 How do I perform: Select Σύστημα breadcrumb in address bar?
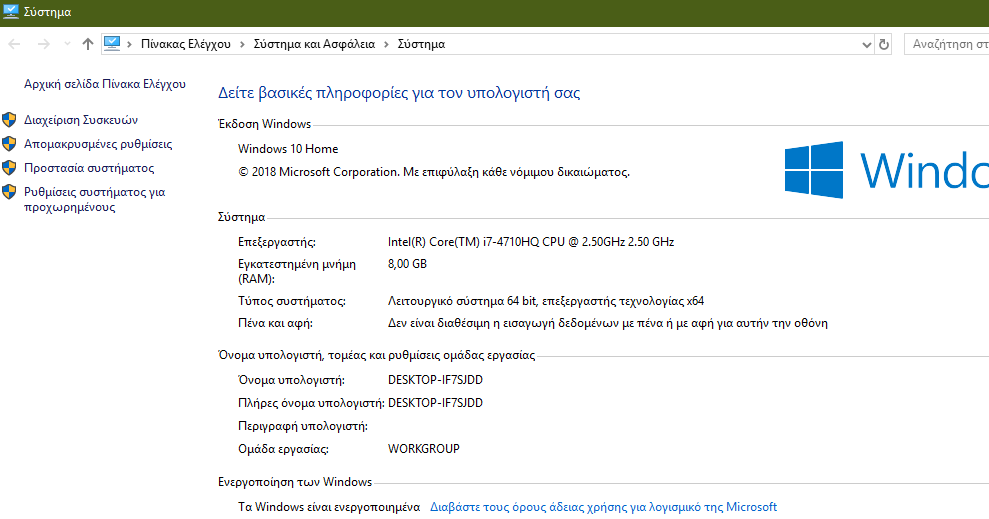pyautogui.click(x=421, y=44)
